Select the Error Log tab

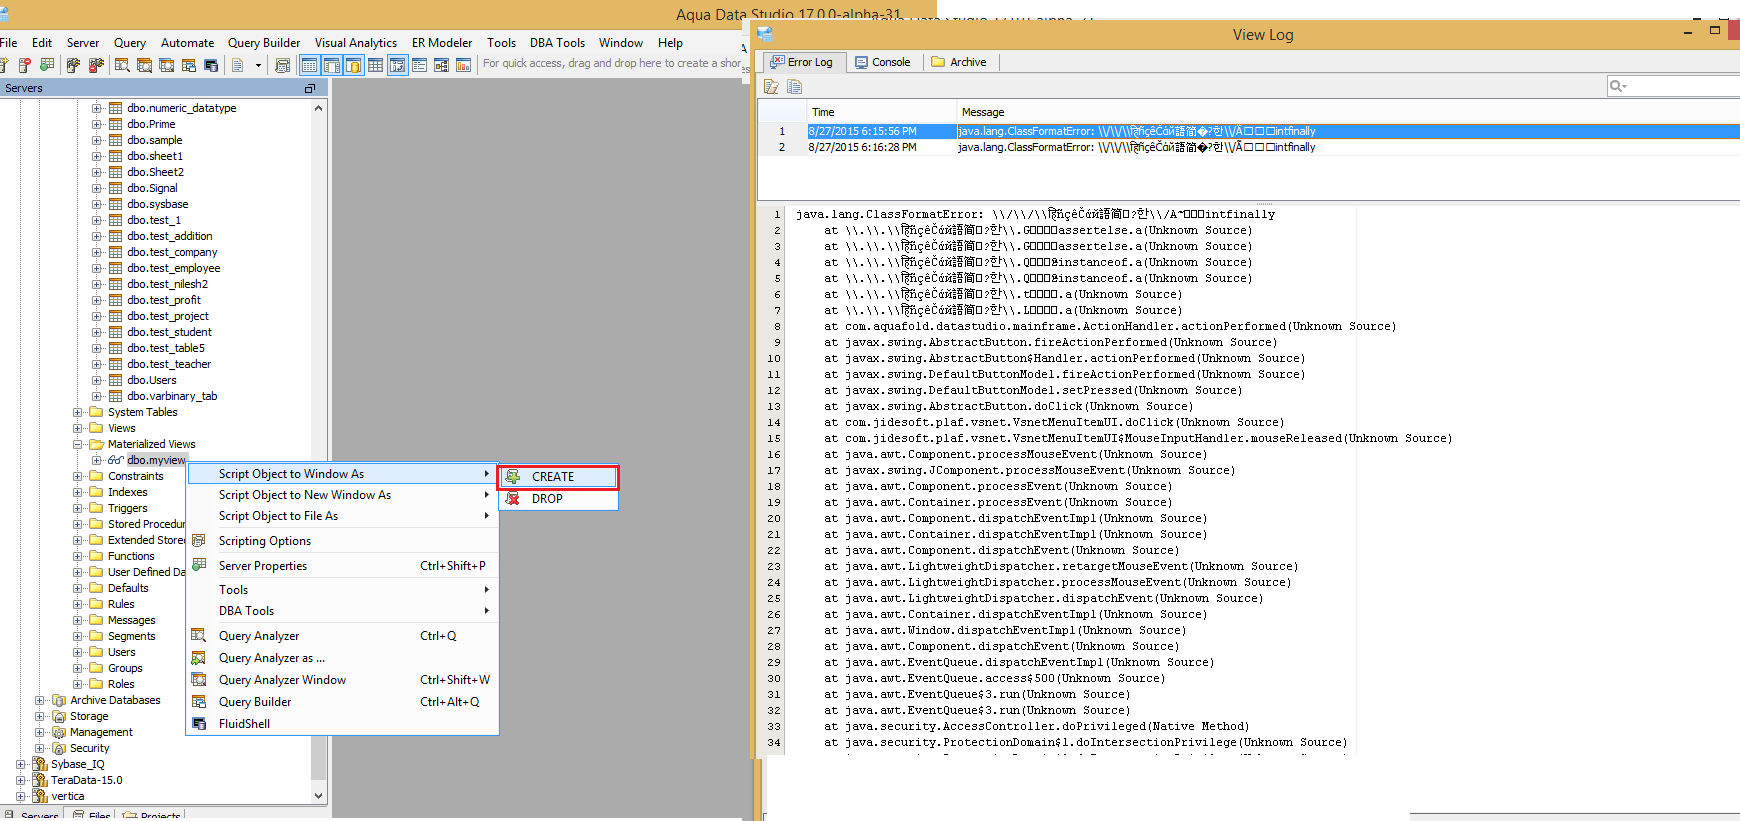pos(803,62)
